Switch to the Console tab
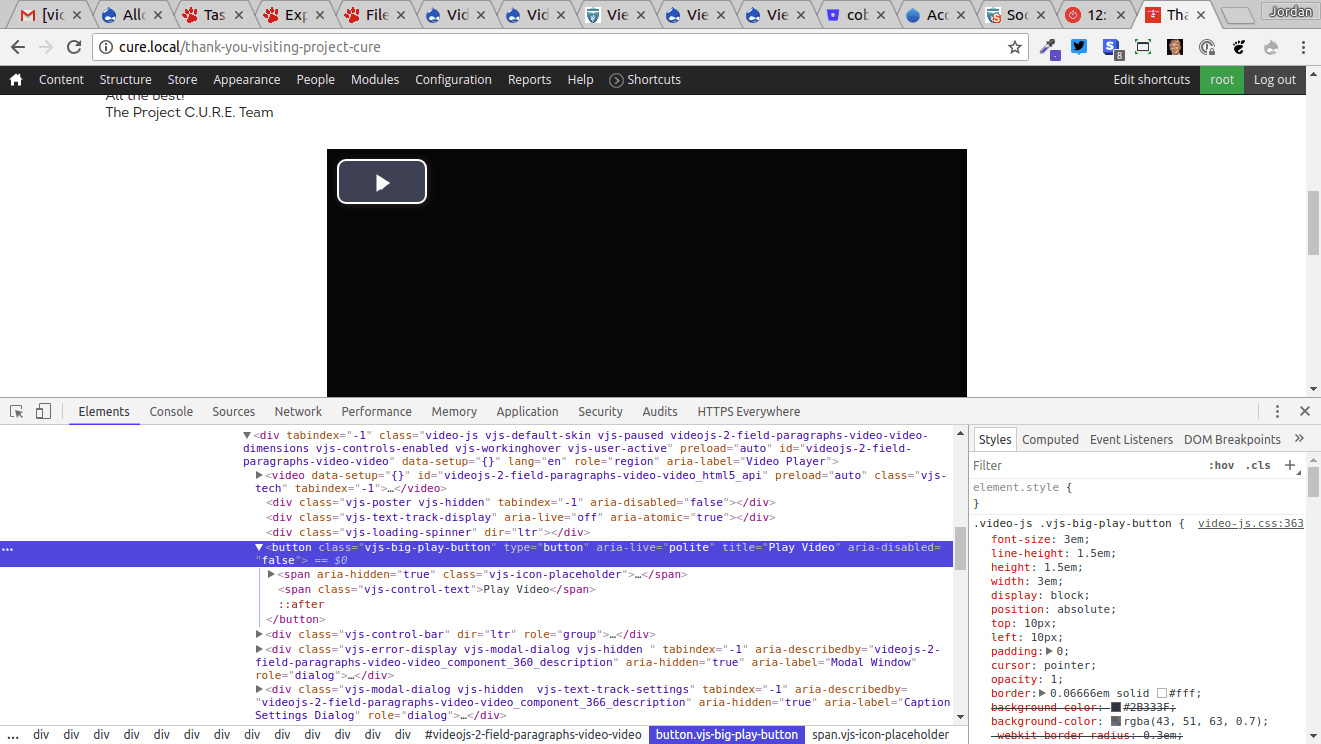Viewport: 1321px width, 744px height. (170, 410)
